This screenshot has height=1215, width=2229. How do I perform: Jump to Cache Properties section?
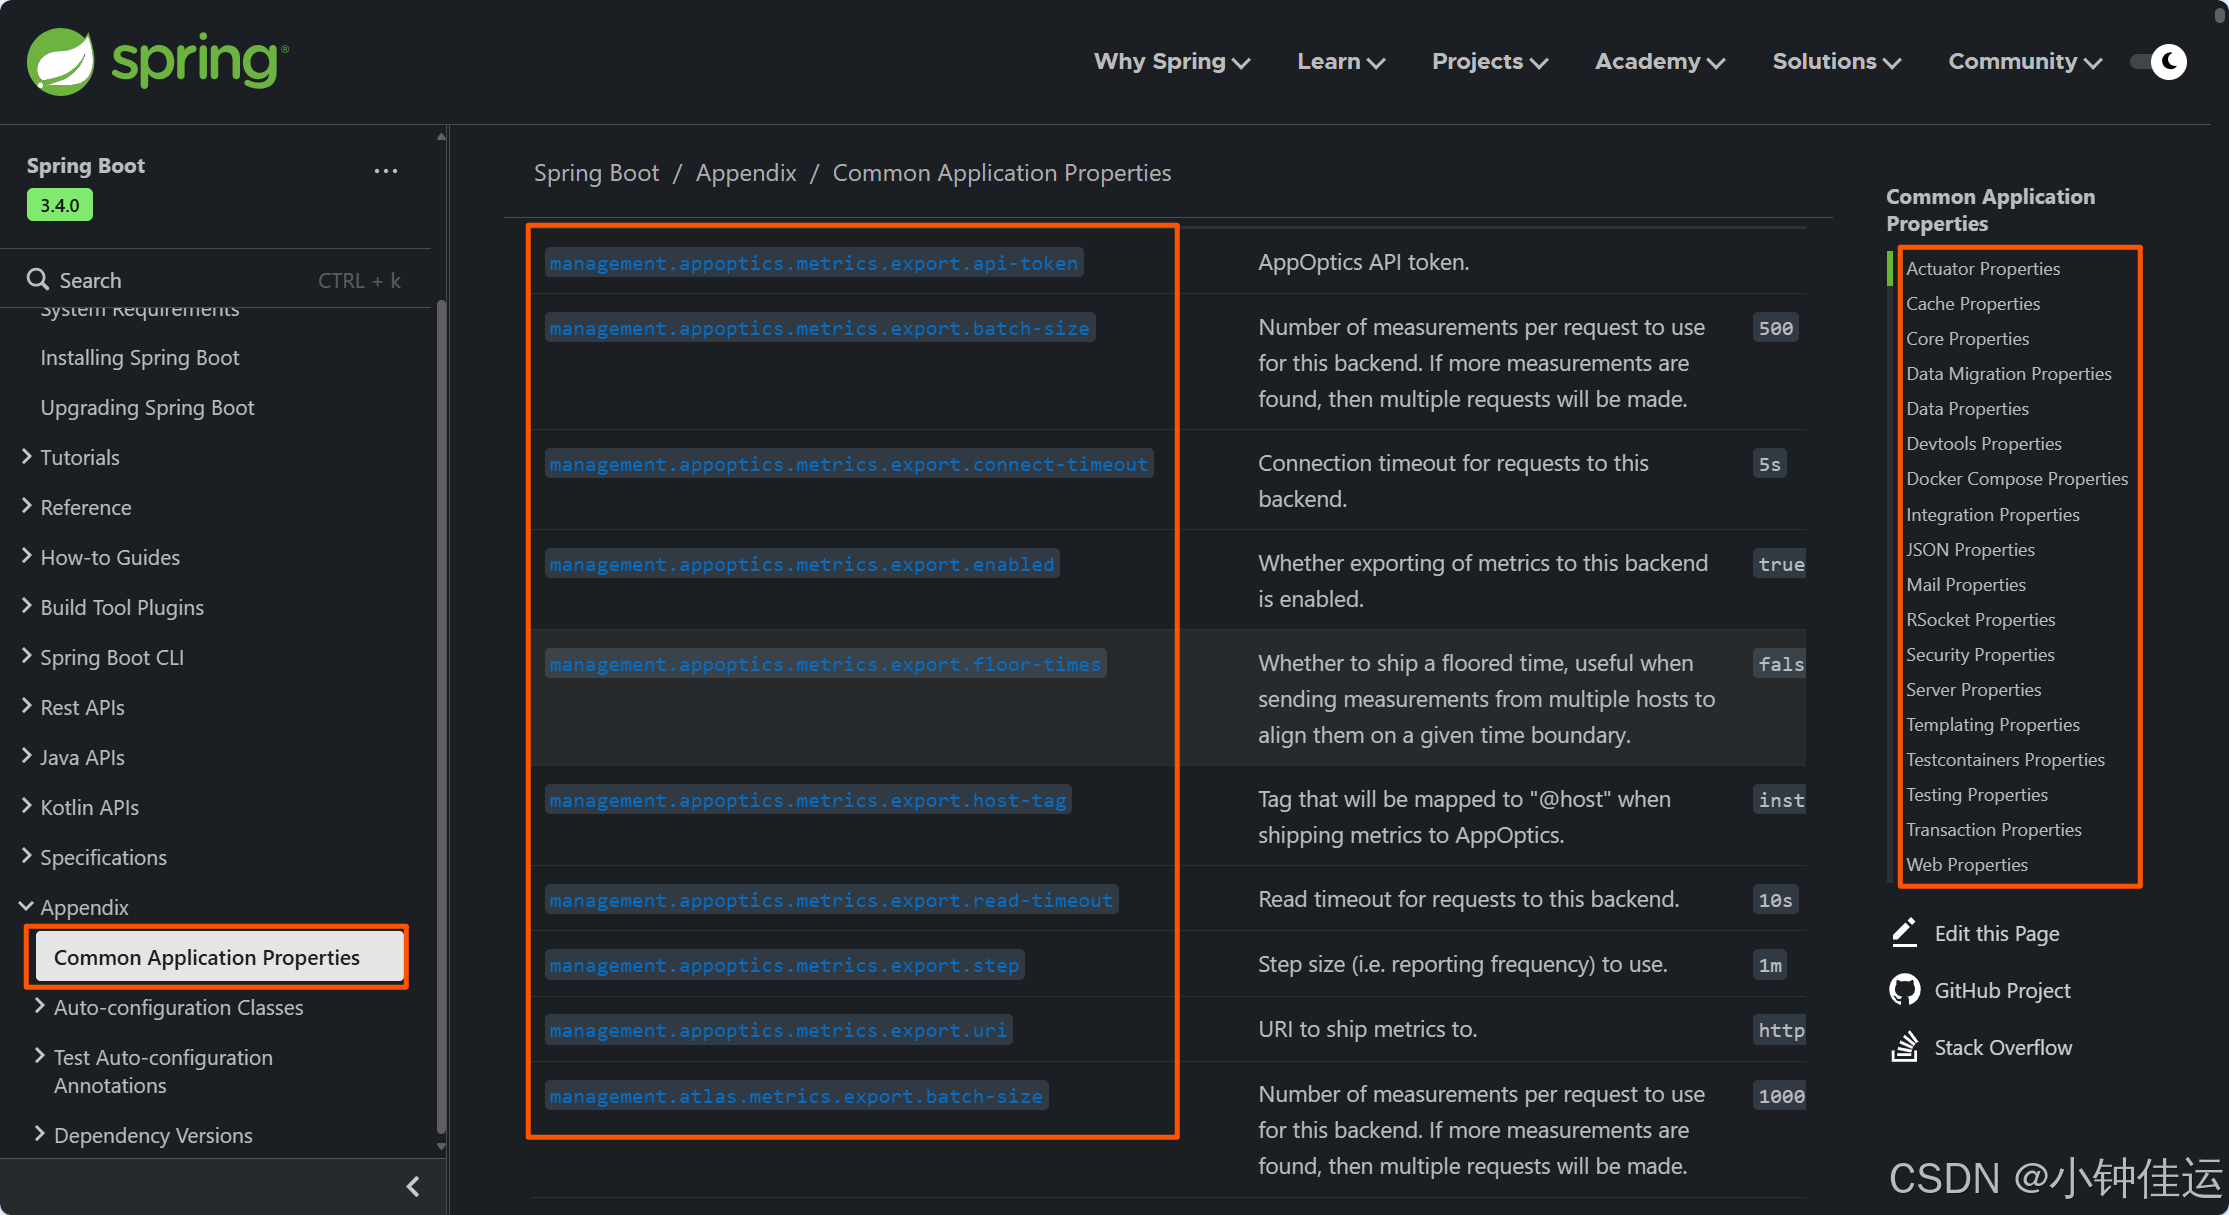[1973, 303]
